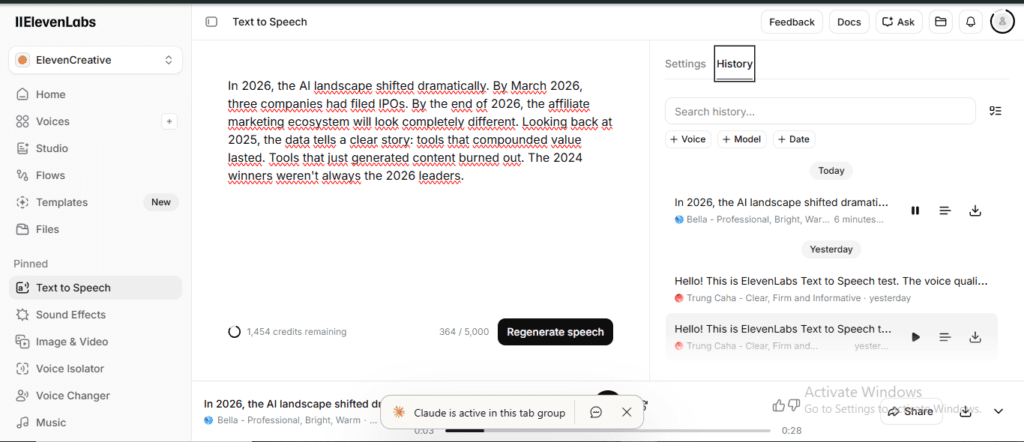The width and height of the screenshot is (1024, 442).
Task: Click Text to Speech page title
Action: point(270,22)
